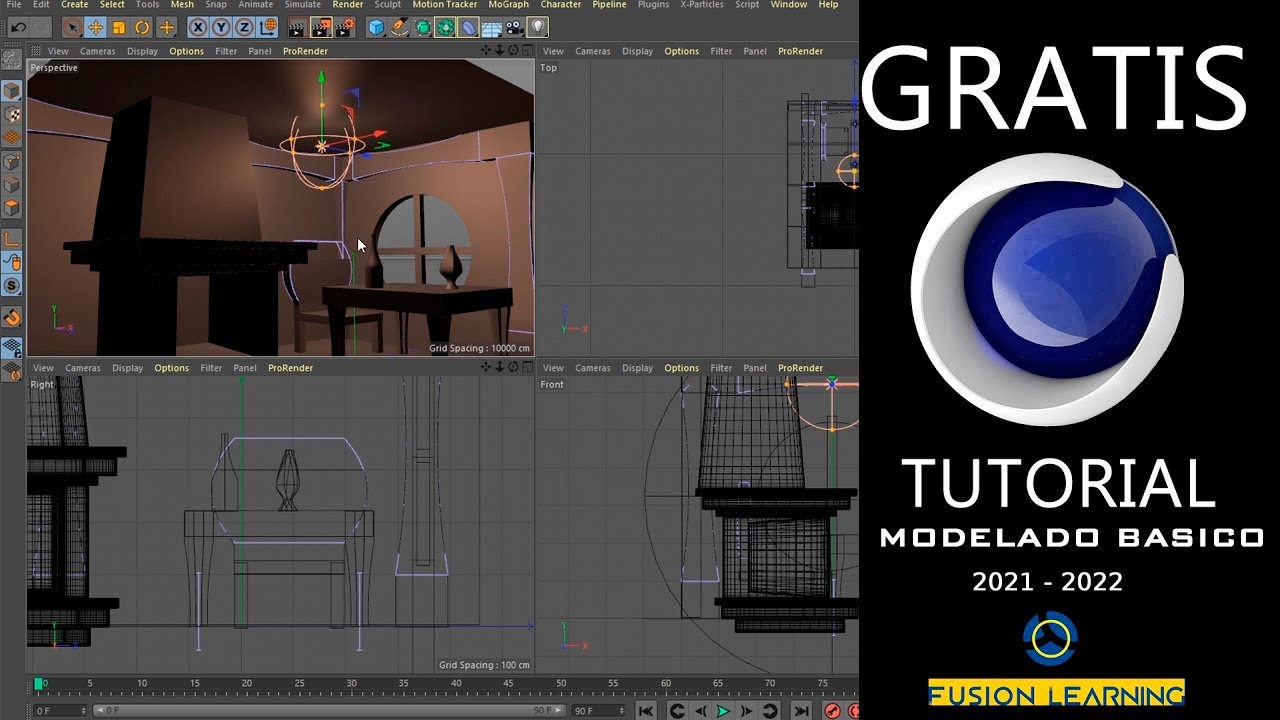Click the stepper arrows on the '0 F' field

click(x=85, y=711)
